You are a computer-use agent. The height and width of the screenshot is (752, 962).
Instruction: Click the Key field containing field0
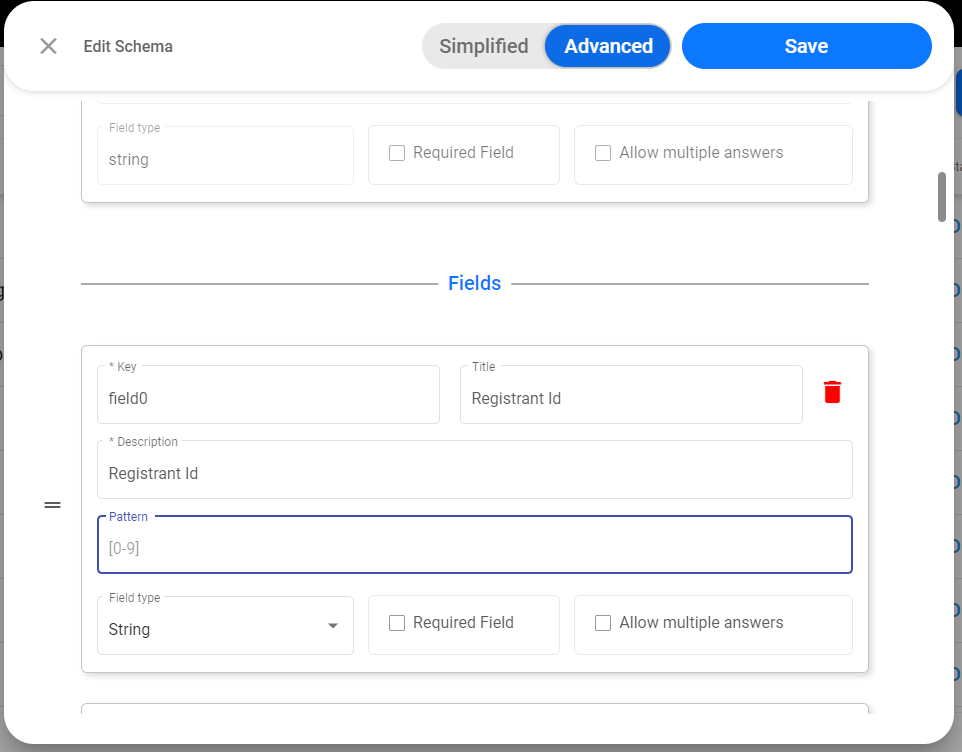pos(268,394)
